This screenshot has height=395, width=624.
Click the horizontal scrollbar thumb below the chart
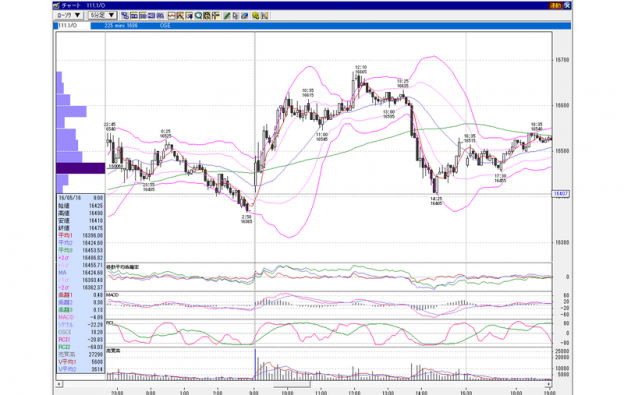[292, 385]
